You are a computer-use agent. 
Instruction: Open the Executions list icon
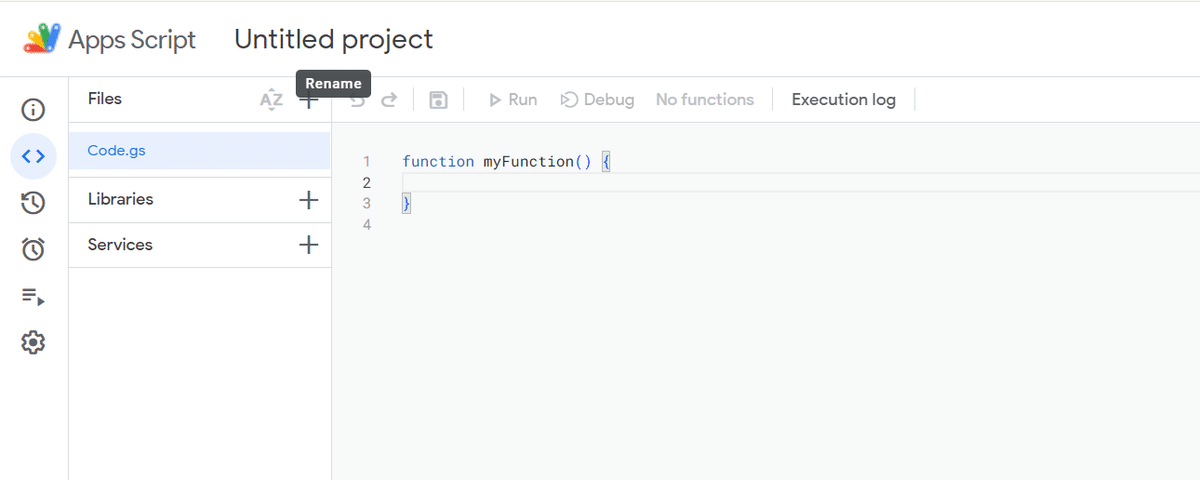33,296
